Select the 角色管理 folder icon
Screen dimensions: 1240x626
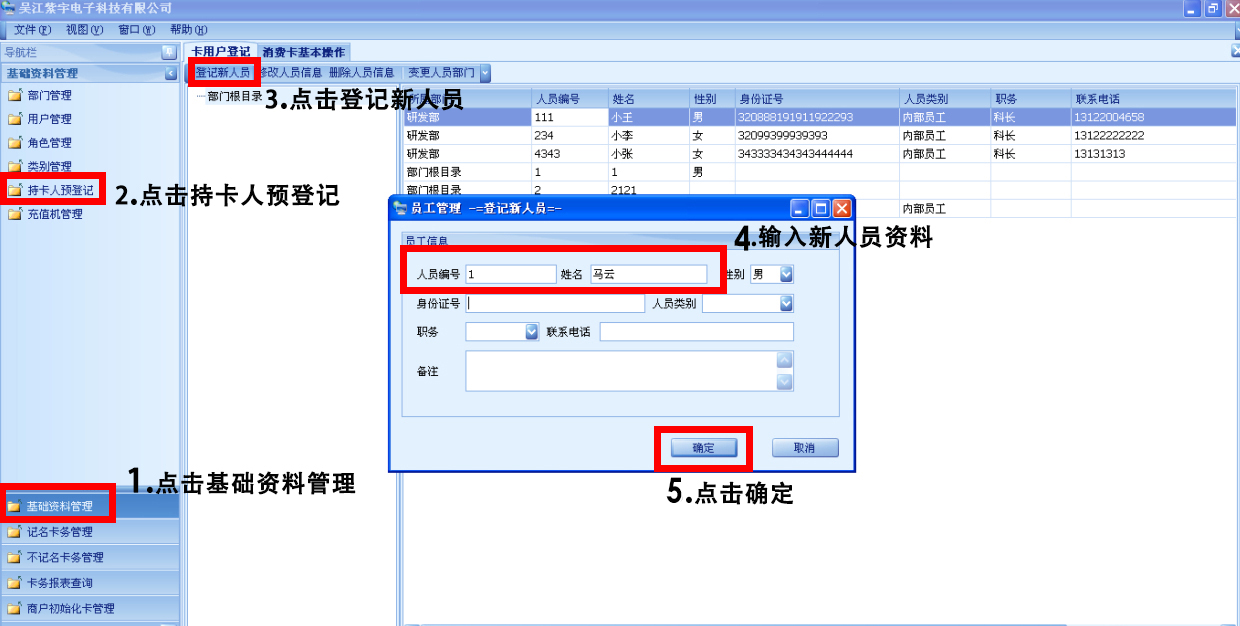point(14,143)
